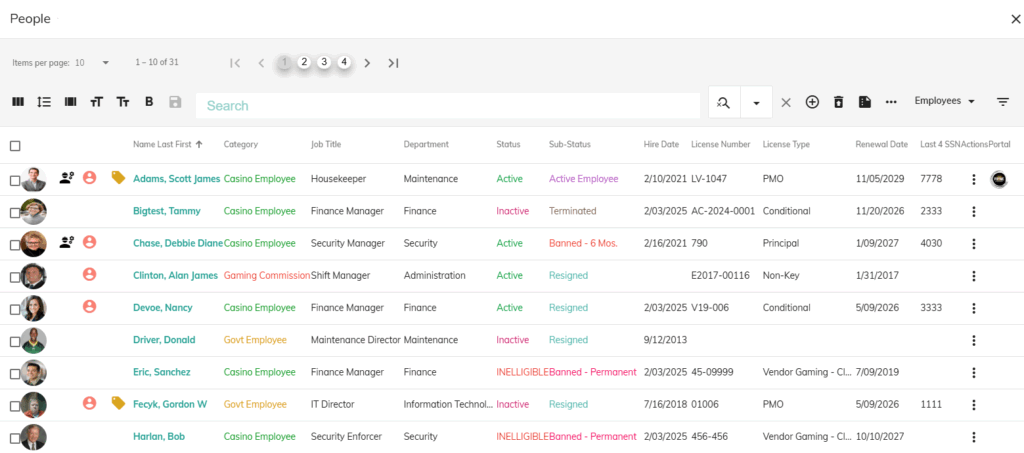Click the column layout icon
This screenshot has width=1024, height=453.
[x=17, y=102]
